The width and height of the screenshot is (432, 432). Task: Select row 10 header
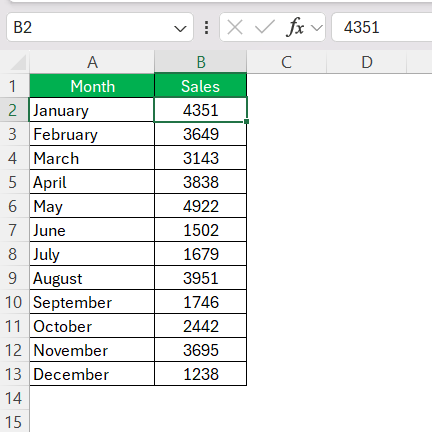[x=14, y=302]
